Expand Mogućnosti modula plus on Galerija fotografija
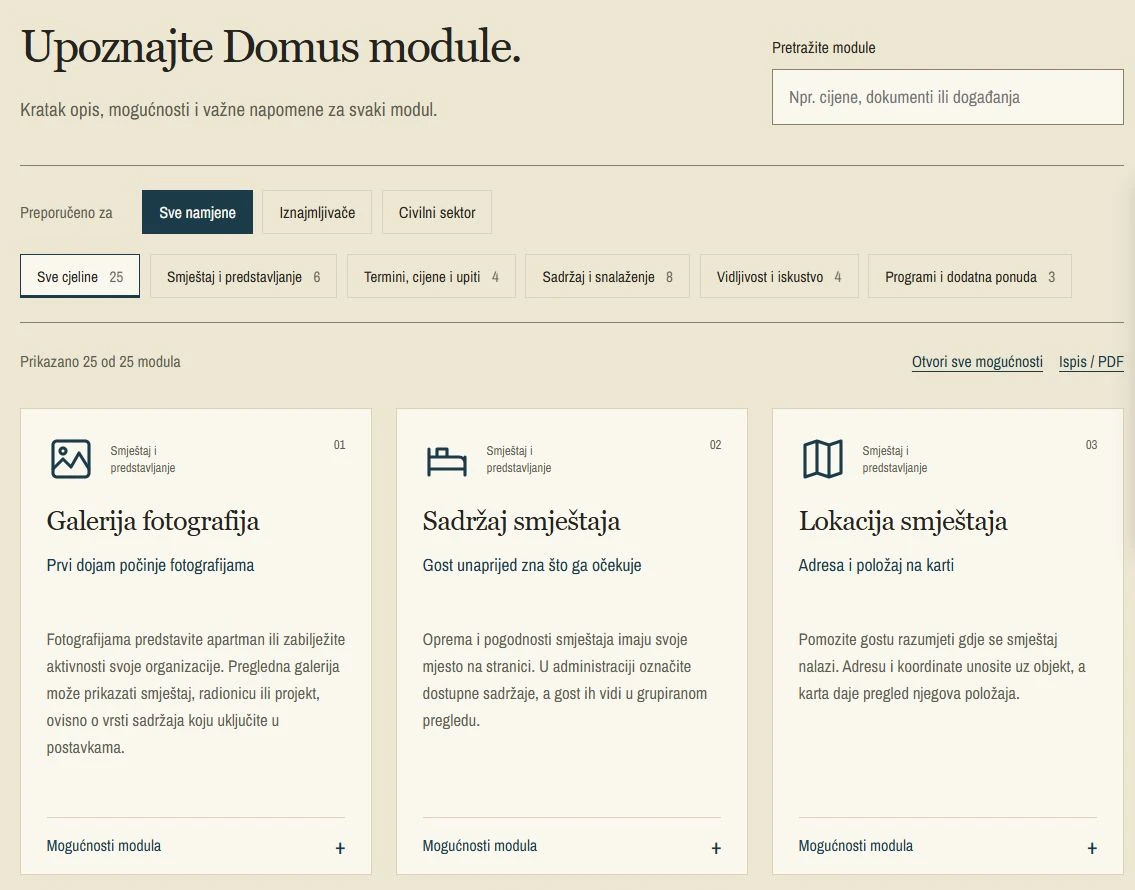 [x=340, y=848]
